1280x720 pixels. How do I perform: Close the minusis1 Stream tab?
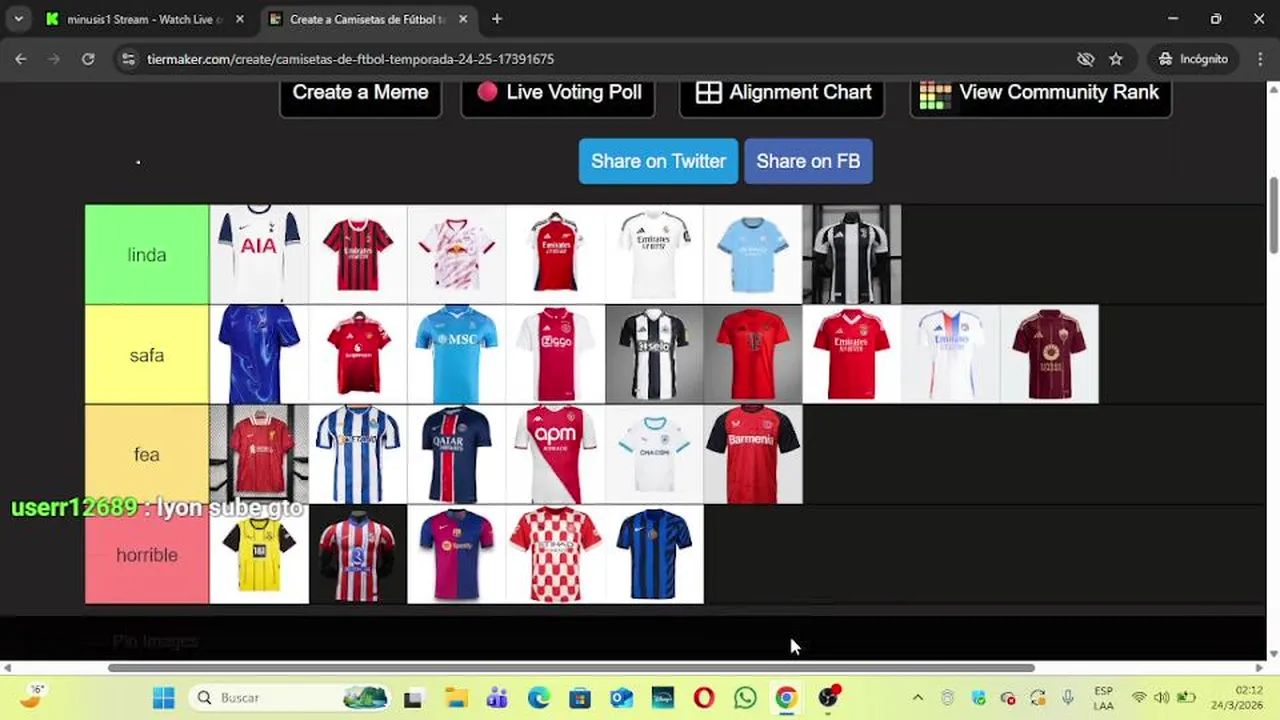point(239,19)
